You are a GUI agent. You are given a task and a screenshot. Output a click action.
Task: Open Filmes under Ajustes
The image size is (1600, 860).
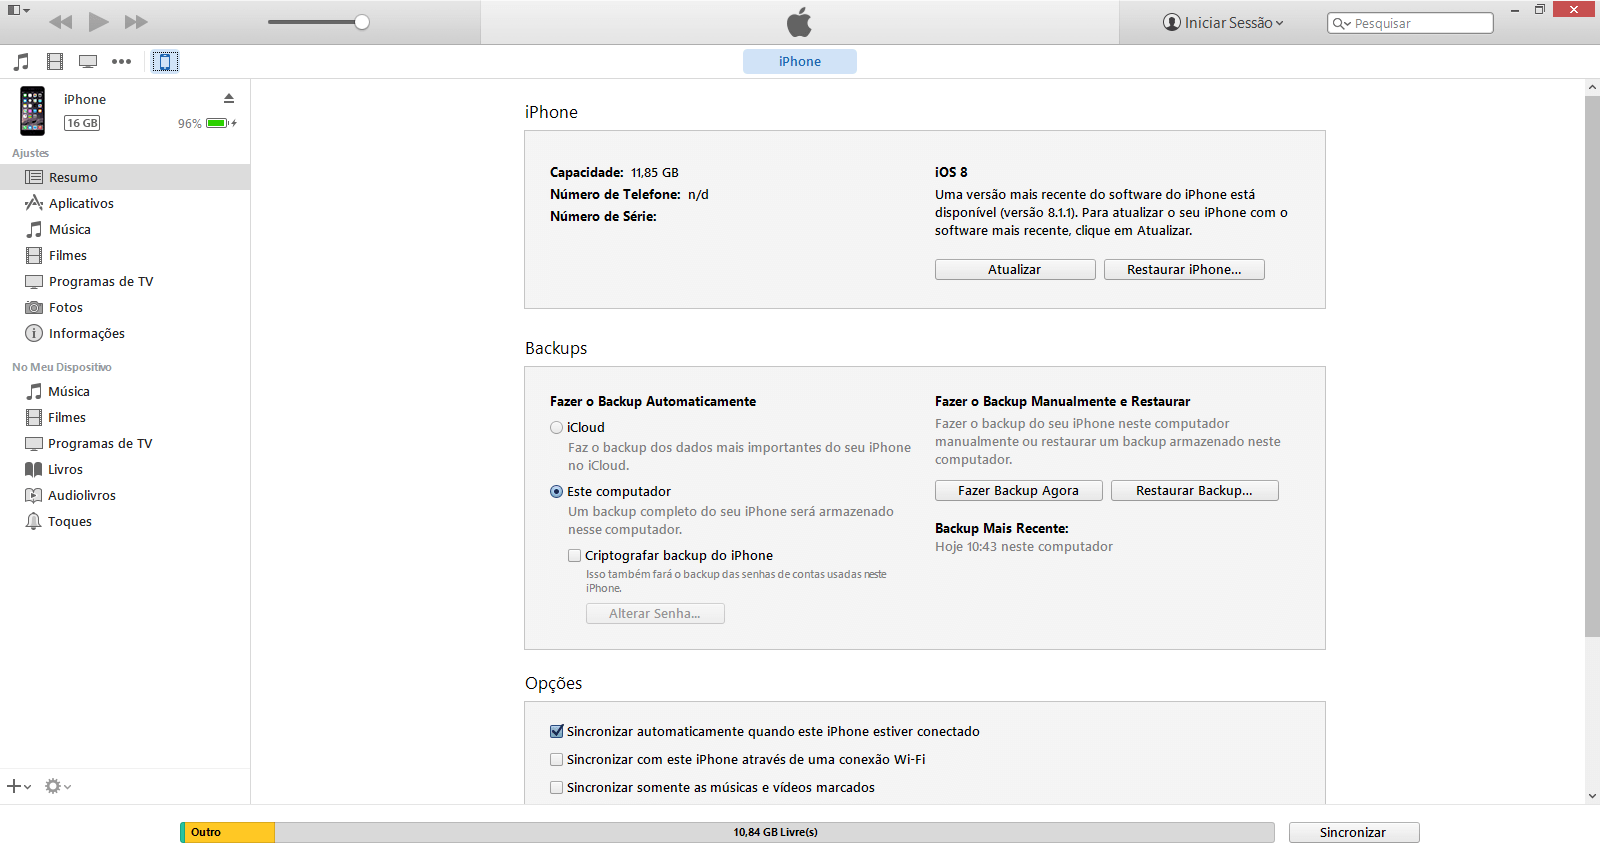coord(125,255)
